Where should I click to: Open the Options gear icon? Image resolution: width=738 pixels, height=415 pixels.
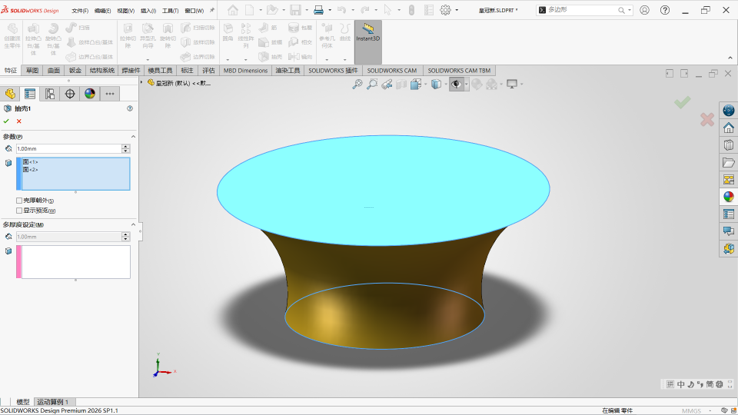click(x=445, y=10)
